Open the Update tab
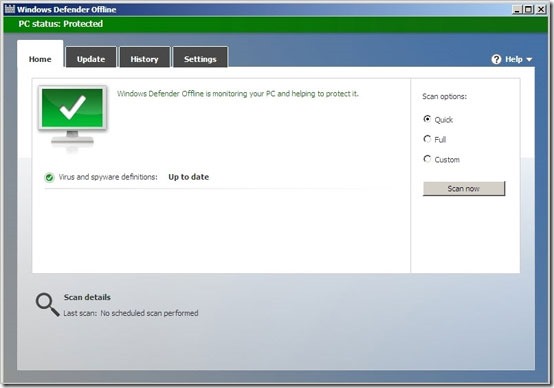 click(91, 57)
